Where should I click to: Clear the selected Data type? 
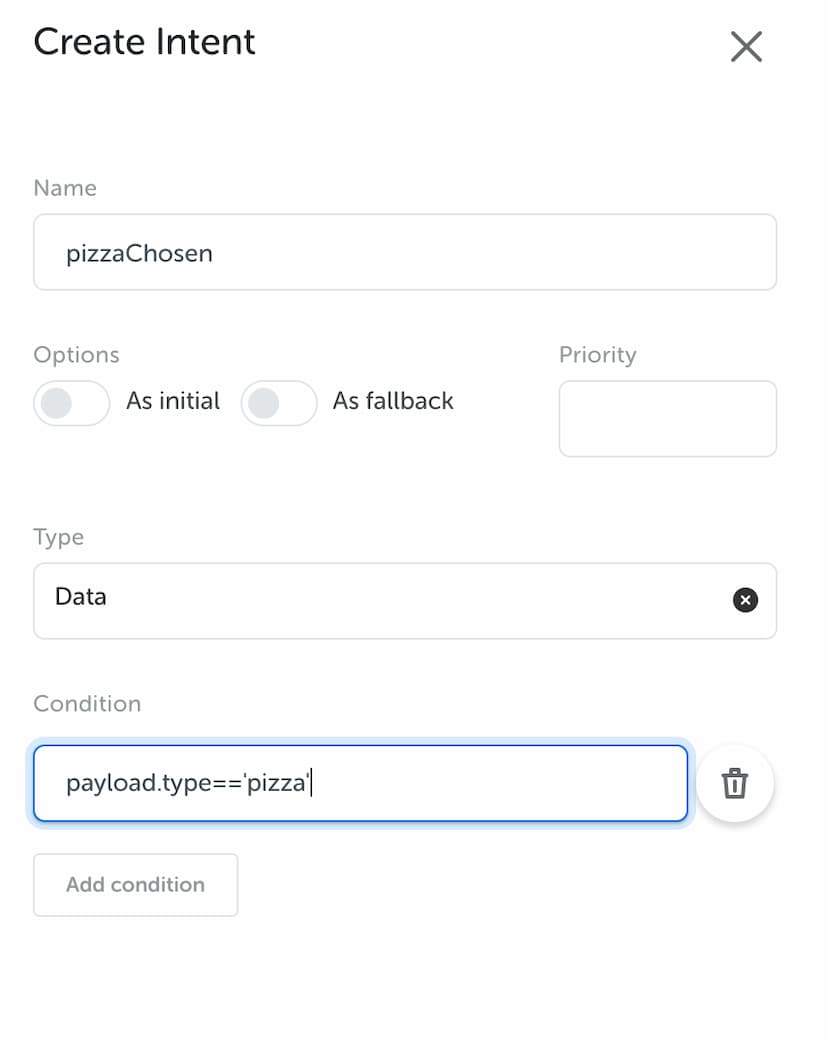click(745, 599)
